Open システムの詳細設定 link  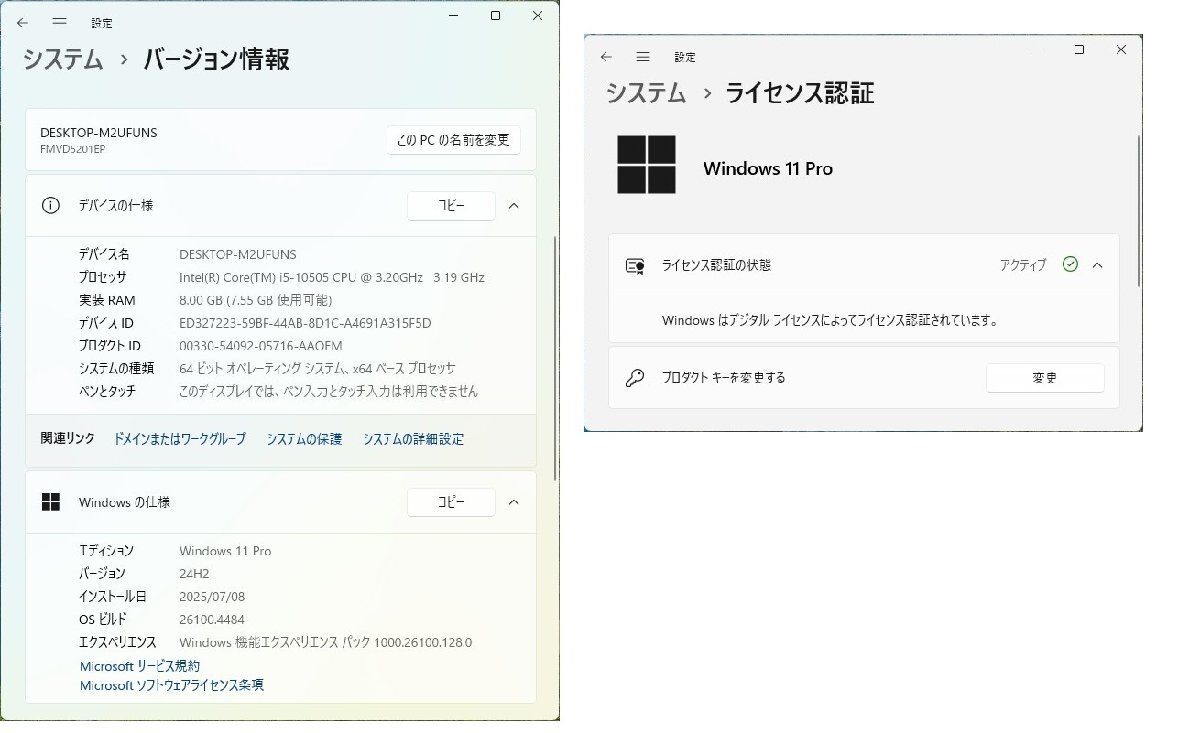pyautogui.click(x=413, y=438)
